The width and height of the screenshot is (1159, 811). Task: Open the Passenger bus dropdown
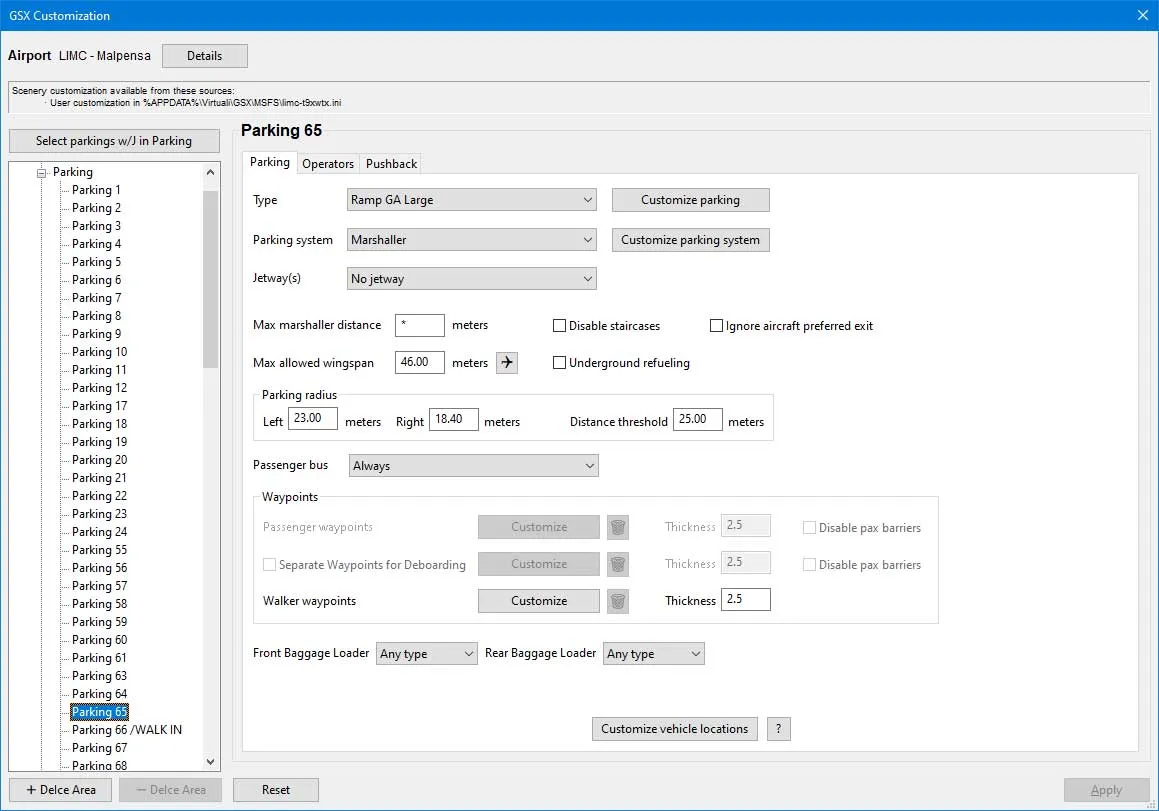(x=472, y=466)
